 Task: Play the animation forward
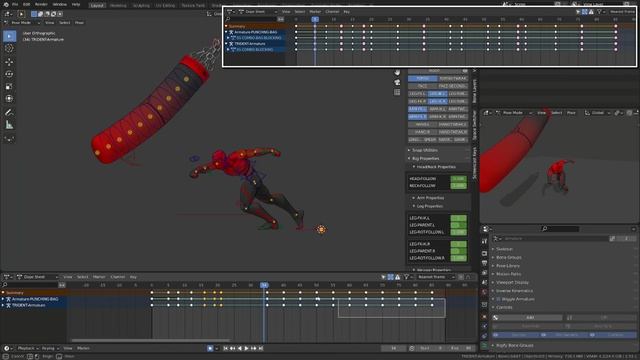click(246, 348)
